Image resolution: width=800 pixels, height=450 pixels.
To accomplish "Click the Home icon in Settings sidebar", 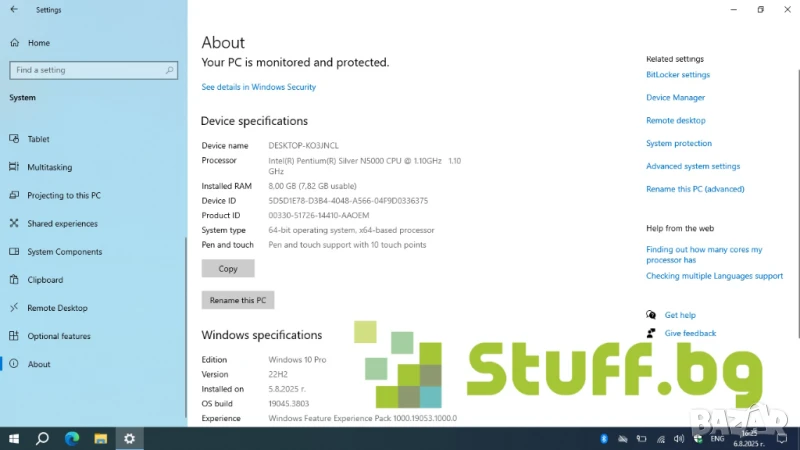I will click(x=14, y=43).
